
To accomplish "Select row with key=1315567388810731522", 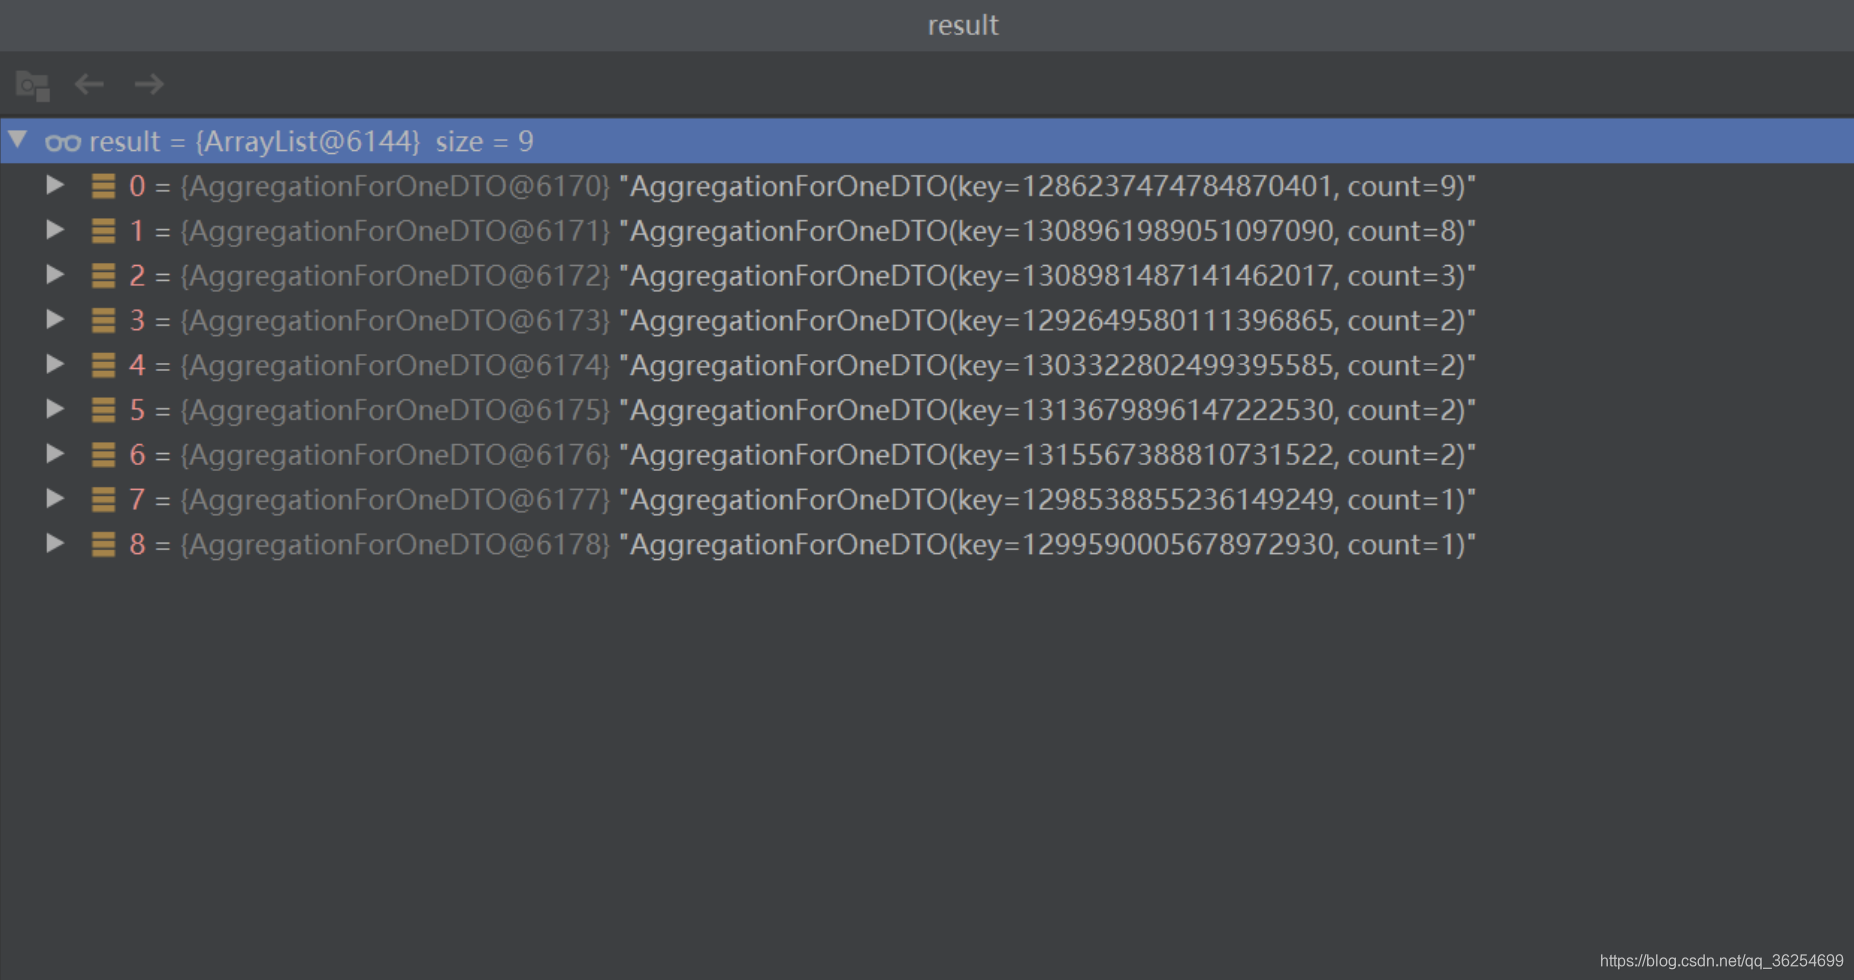I will [x=927, y=455].
